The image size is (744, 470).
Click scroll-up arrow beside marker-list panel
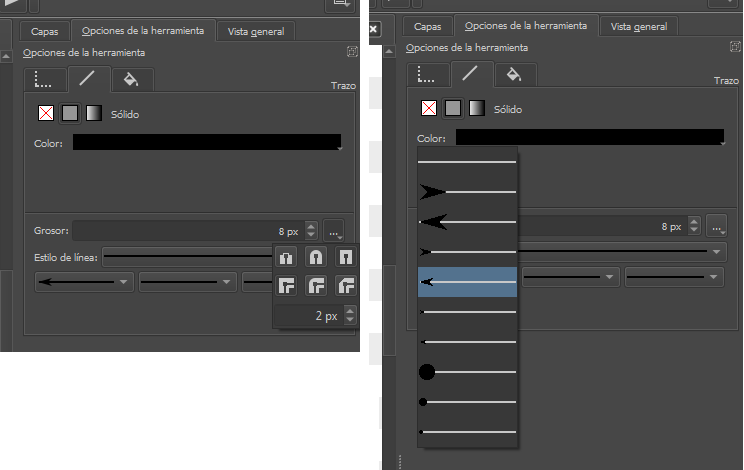(389, 51)
